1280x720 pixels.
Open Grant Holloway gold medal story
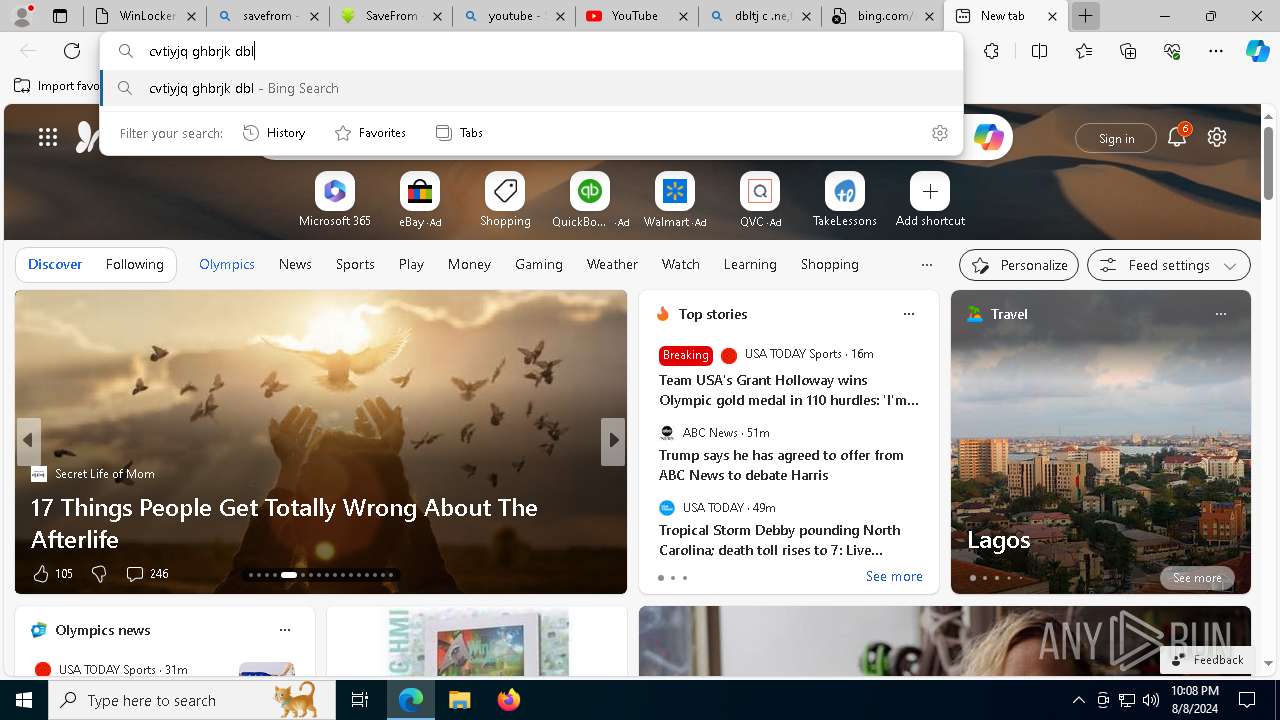pyautogui.click(x=789, y=390)
